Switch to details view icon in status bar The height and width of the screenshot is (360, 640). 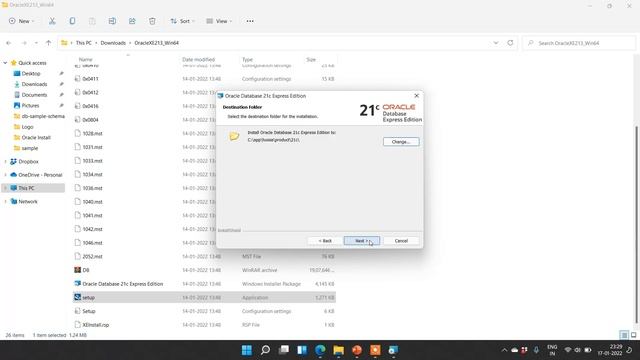point(624,335)
